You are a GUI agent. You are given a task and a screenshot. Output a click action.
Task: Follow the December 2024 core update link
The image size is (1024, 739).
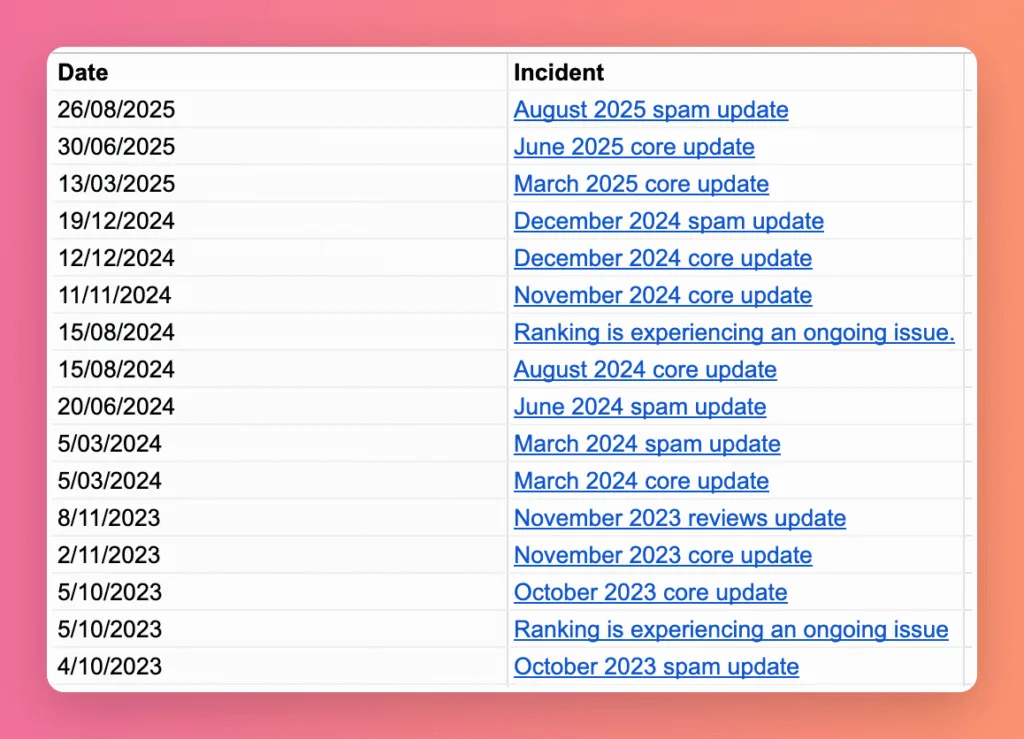pyautogui.click(x=663, y=258)
